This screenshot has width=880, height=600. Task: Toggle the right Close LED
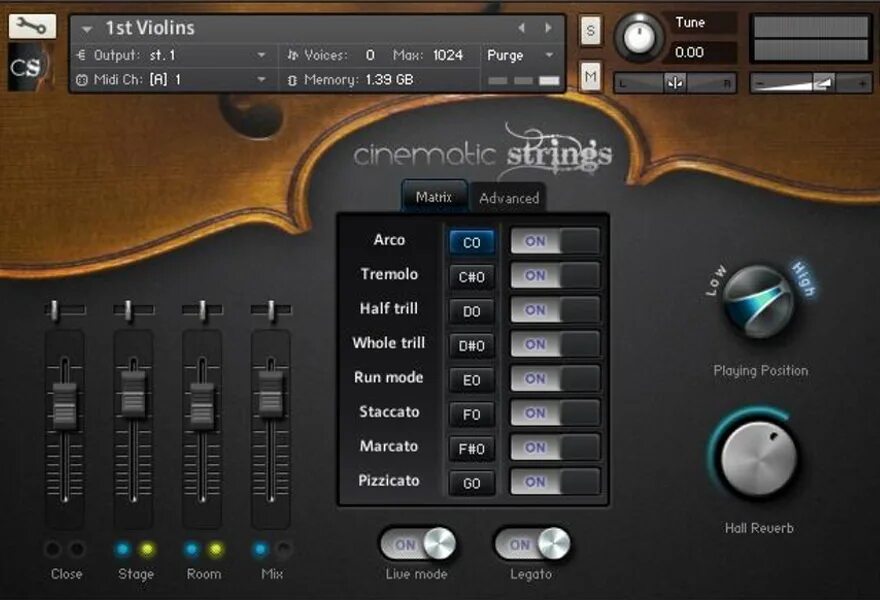click(x=77, y=549)
